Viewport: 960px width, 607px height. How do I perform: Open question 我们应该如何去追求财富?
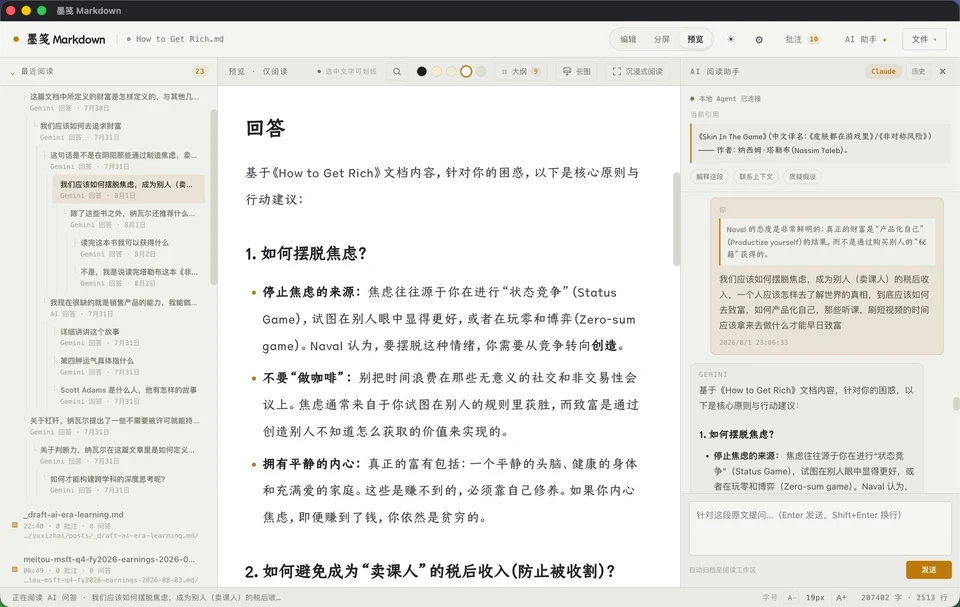coord(119,131)
